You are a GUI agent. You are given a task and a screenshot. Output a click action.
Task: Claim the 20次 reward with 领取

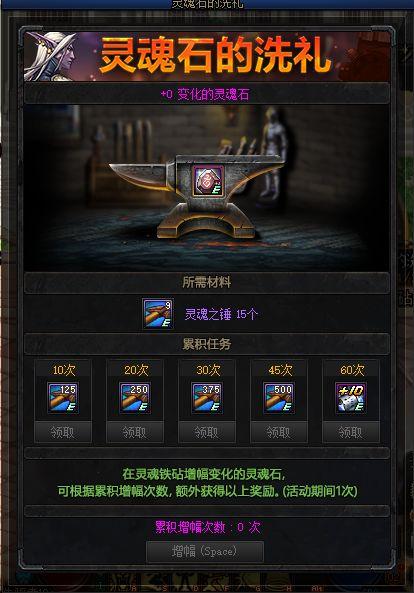pos(135,432)
